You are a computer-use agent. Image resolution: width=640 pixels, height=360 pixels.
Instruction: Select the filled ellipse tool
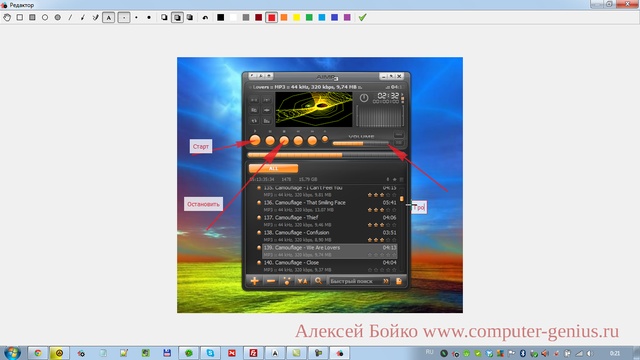(58, 18)
